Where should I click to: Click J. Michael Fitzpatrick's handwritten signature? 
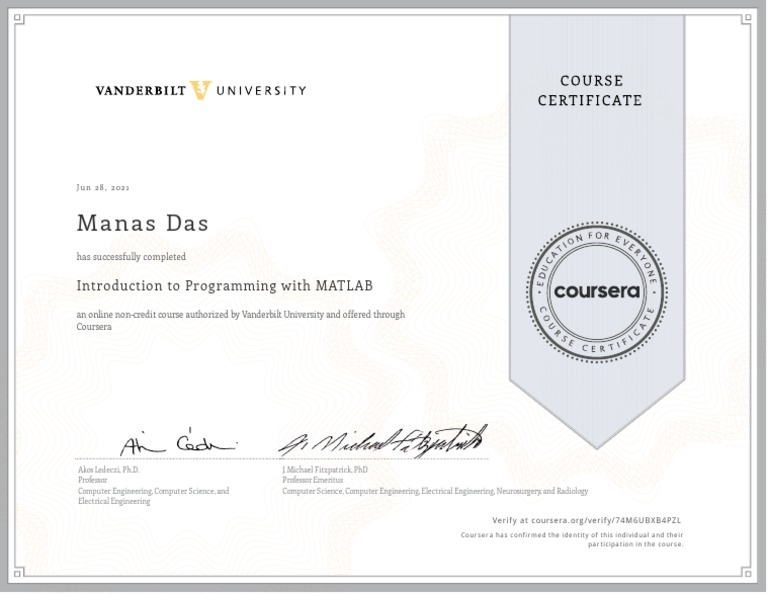point(383,441)
